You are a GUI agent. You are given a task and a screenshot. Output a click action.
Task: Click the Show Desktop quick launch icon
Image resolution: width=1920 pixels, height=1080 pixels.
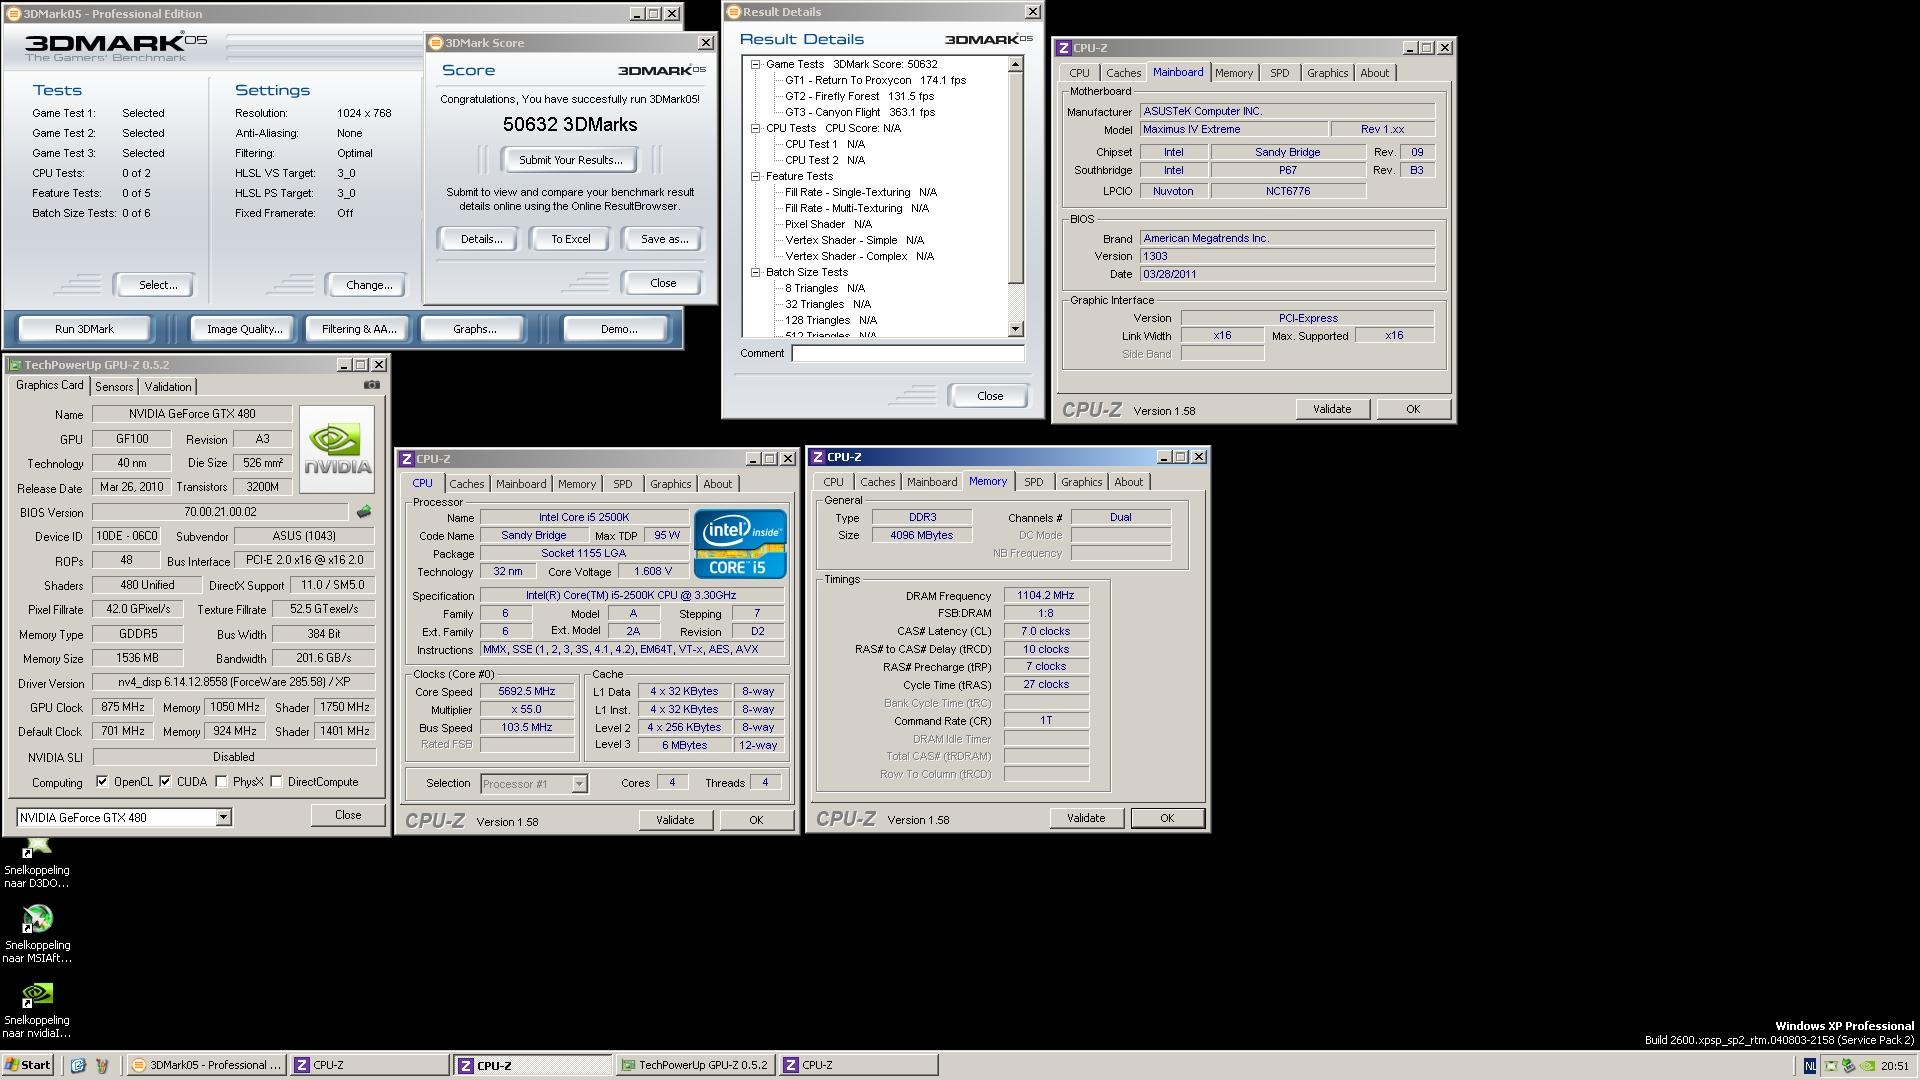tap(78, 1065)
